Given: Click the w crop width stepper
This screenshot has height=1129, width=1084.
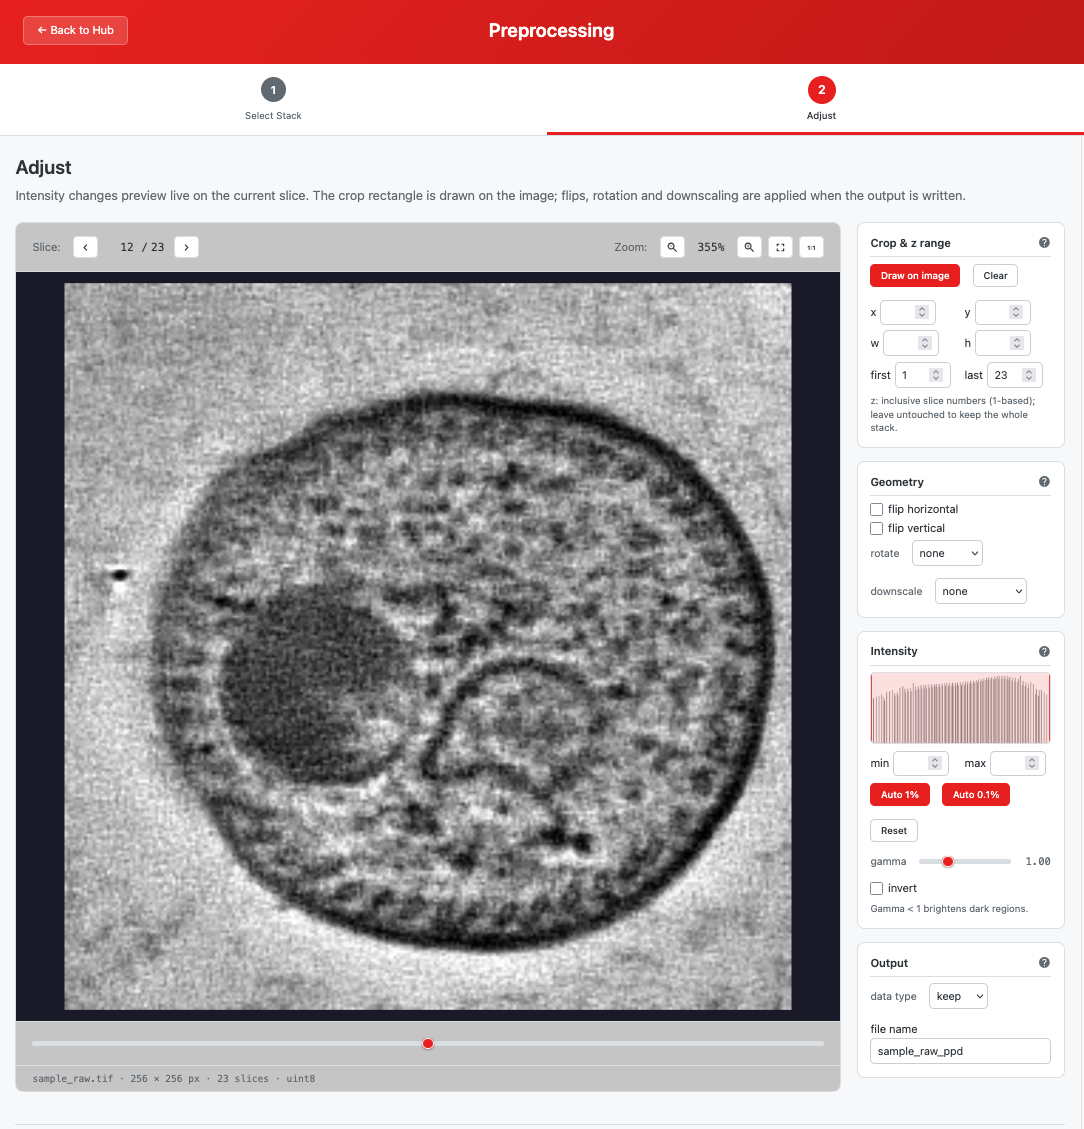Looking at the screenshot, I should (925, 343).
